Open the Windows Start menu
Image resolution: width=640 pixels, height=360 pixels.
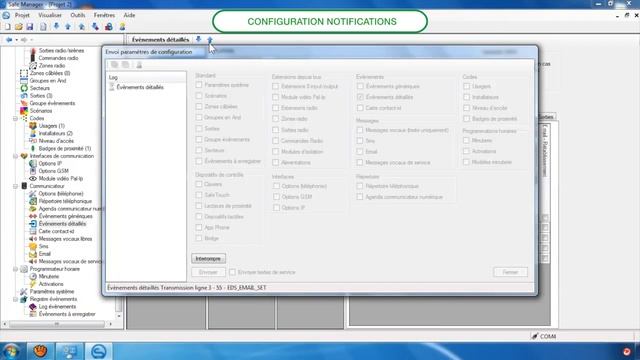pyautogui.click(x=11, y=351)
